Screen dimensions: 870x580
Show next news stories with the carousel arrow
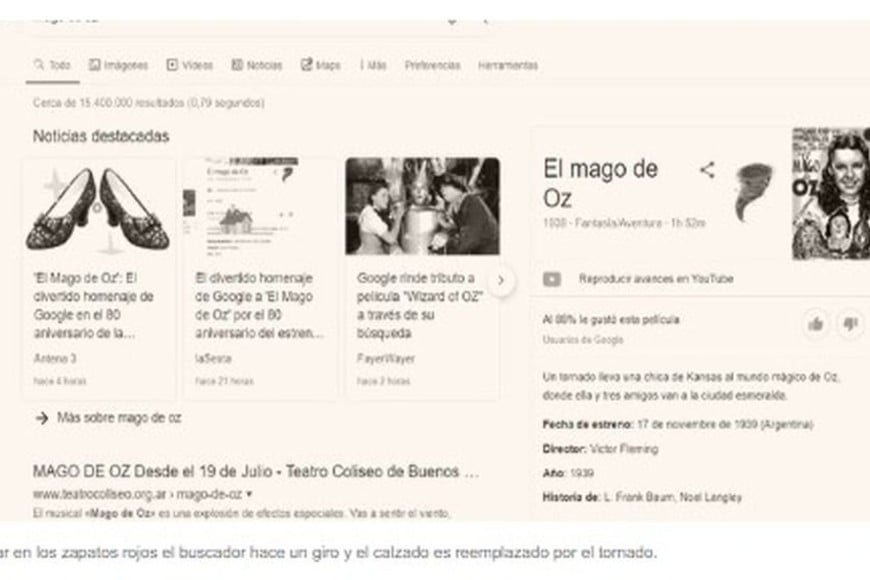coord(501,281)
